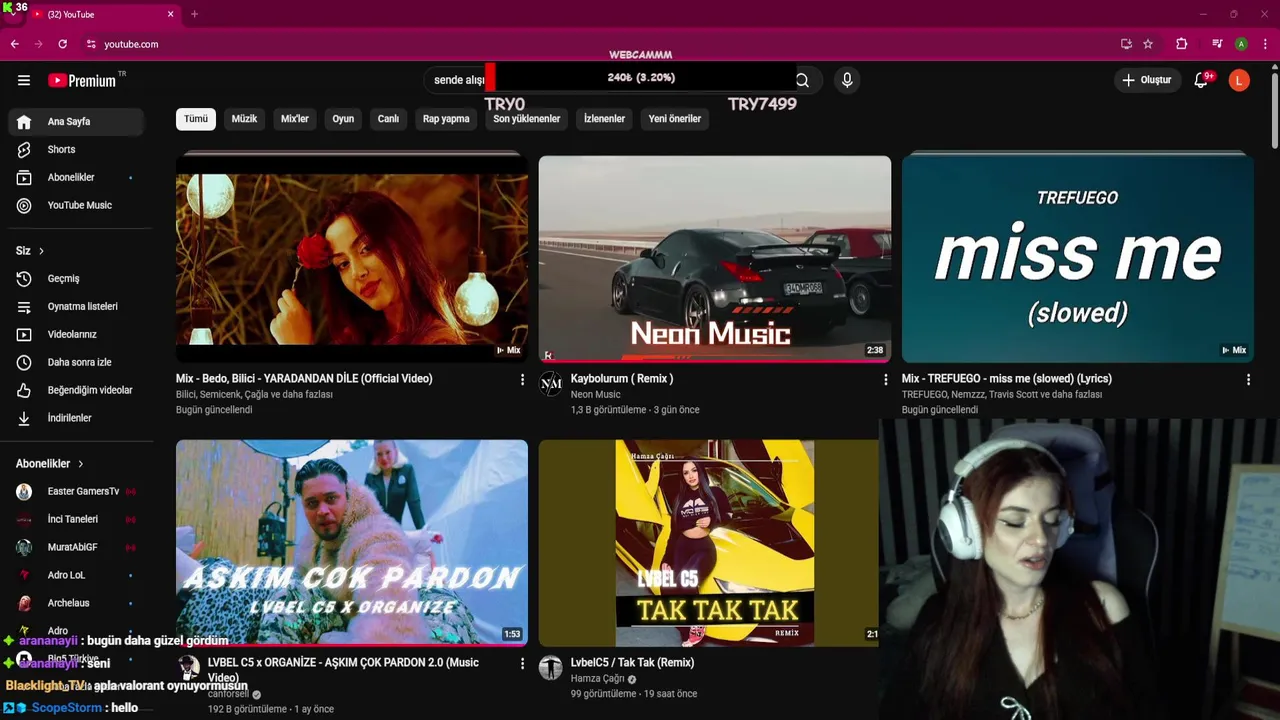
Task: Open Daha sonra izle list
Action: [x=77, y=362]
